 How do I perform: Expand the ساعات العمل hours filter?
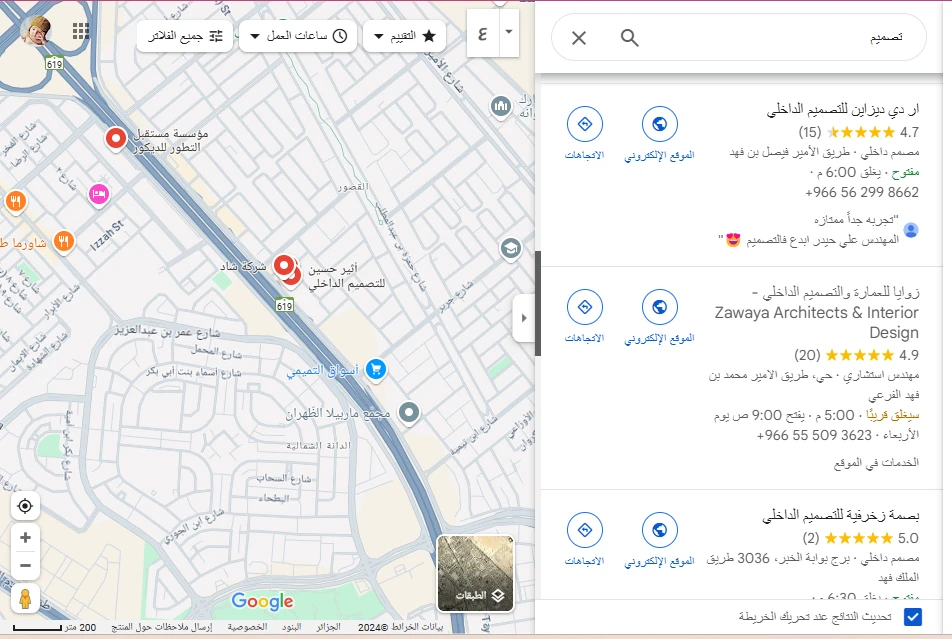point(299,36)
